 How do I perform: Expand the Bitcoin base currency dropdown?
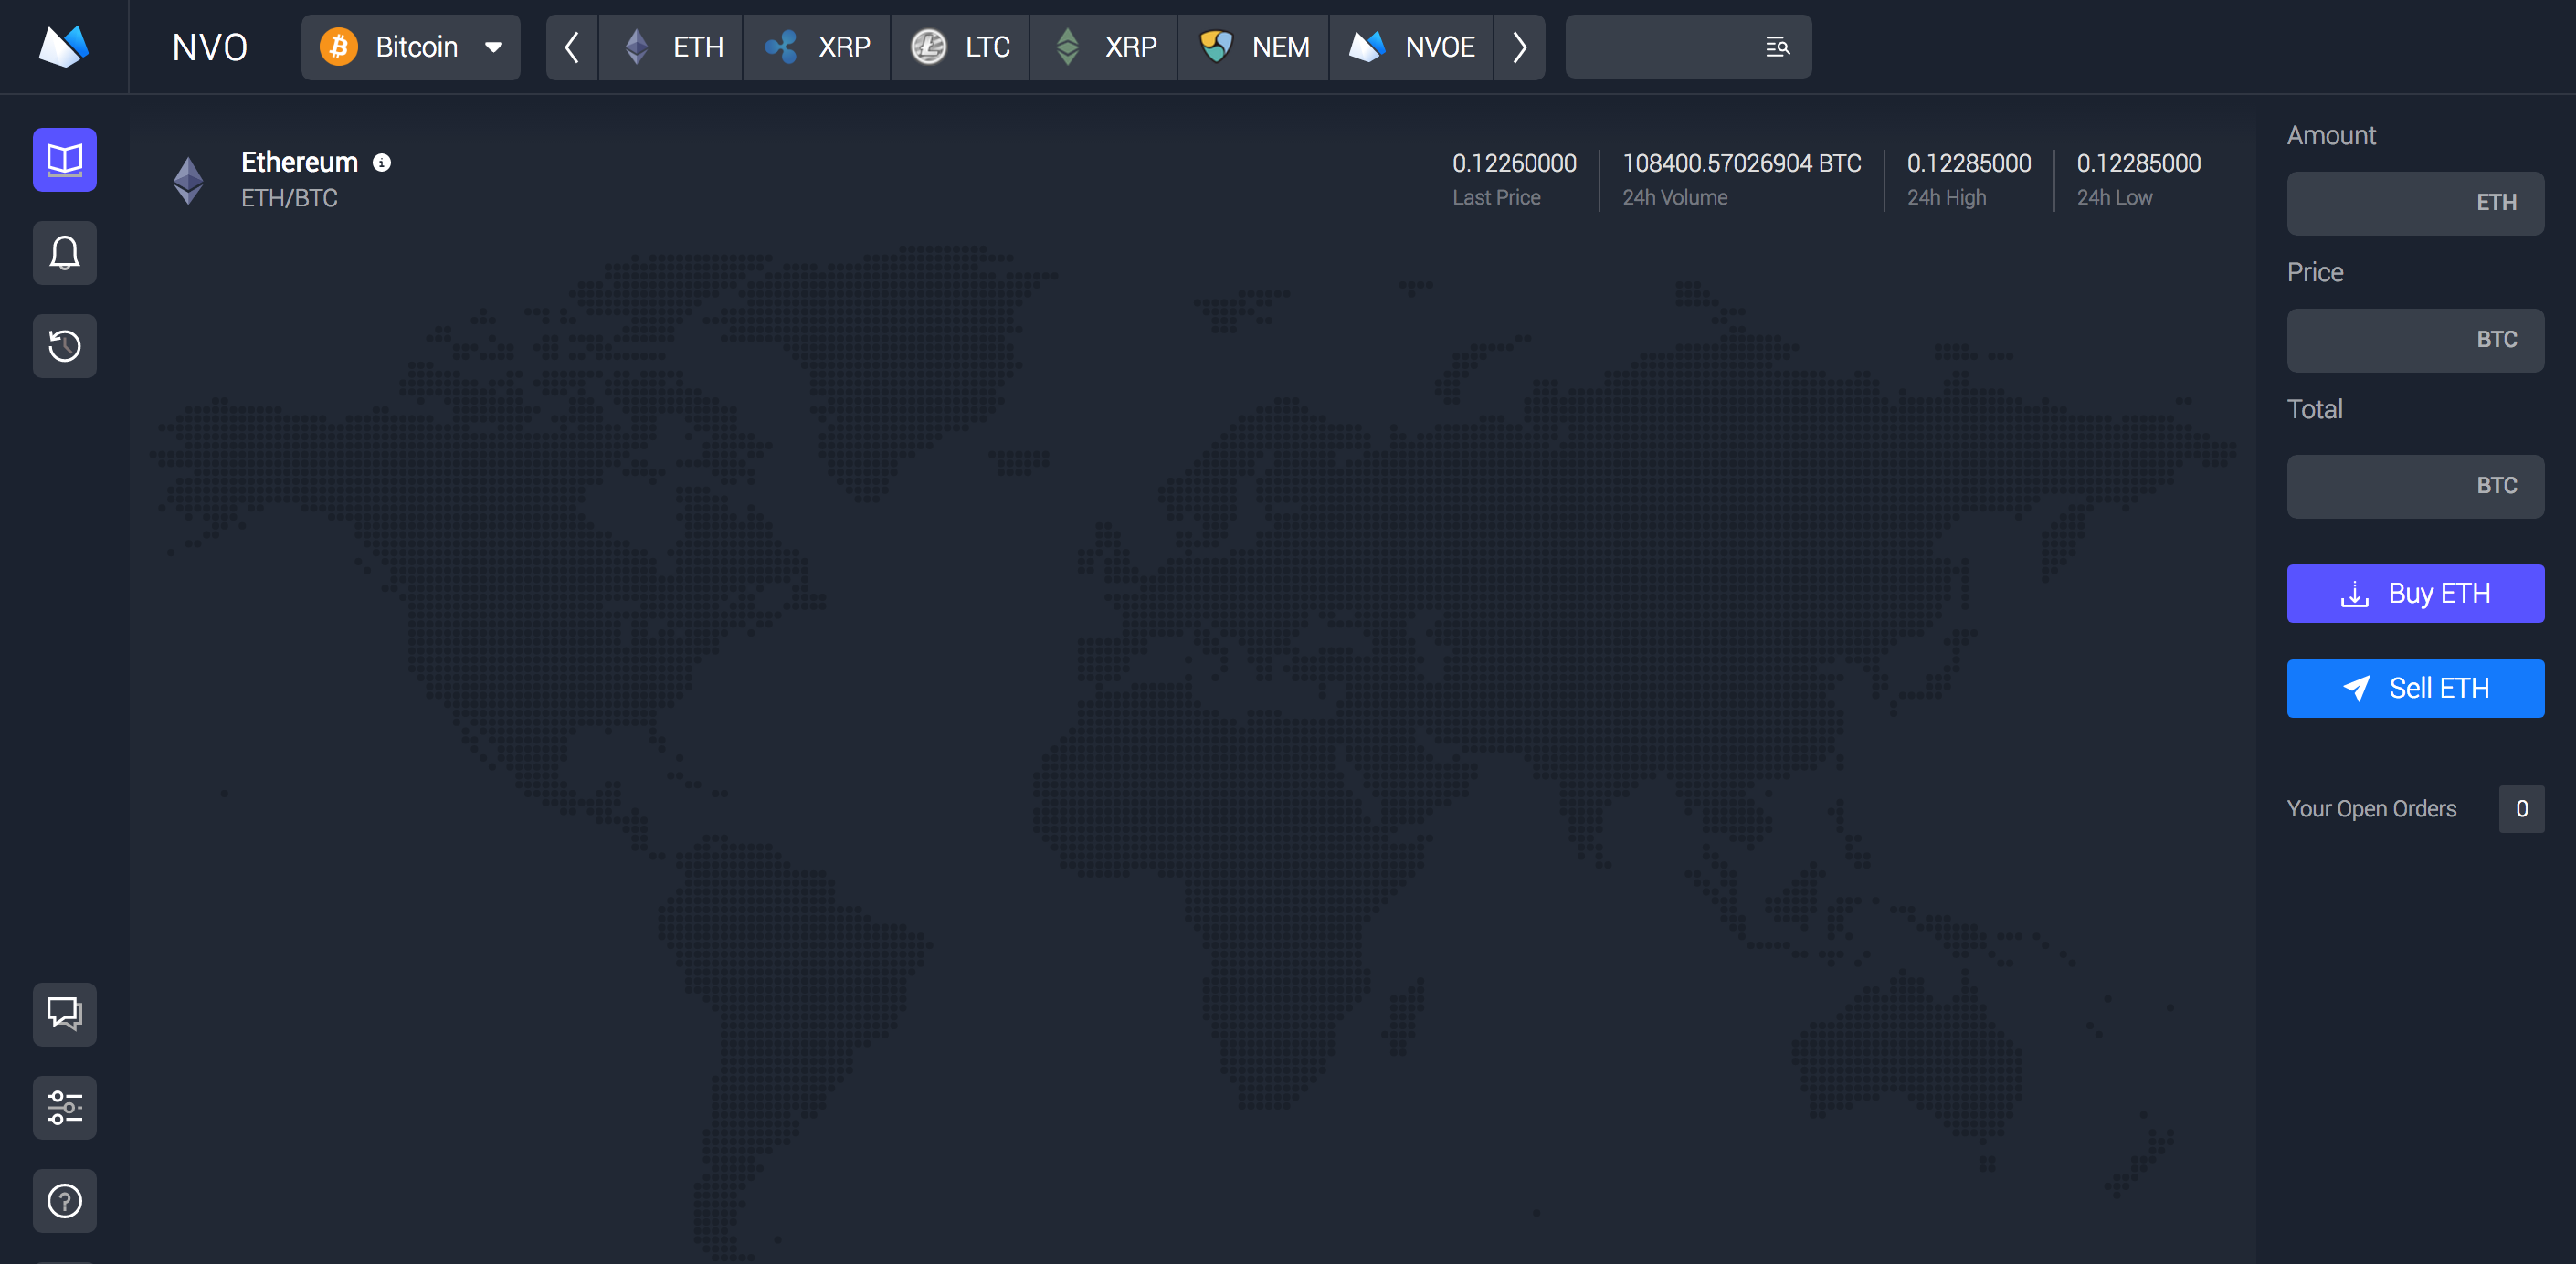tap(411, 47)
